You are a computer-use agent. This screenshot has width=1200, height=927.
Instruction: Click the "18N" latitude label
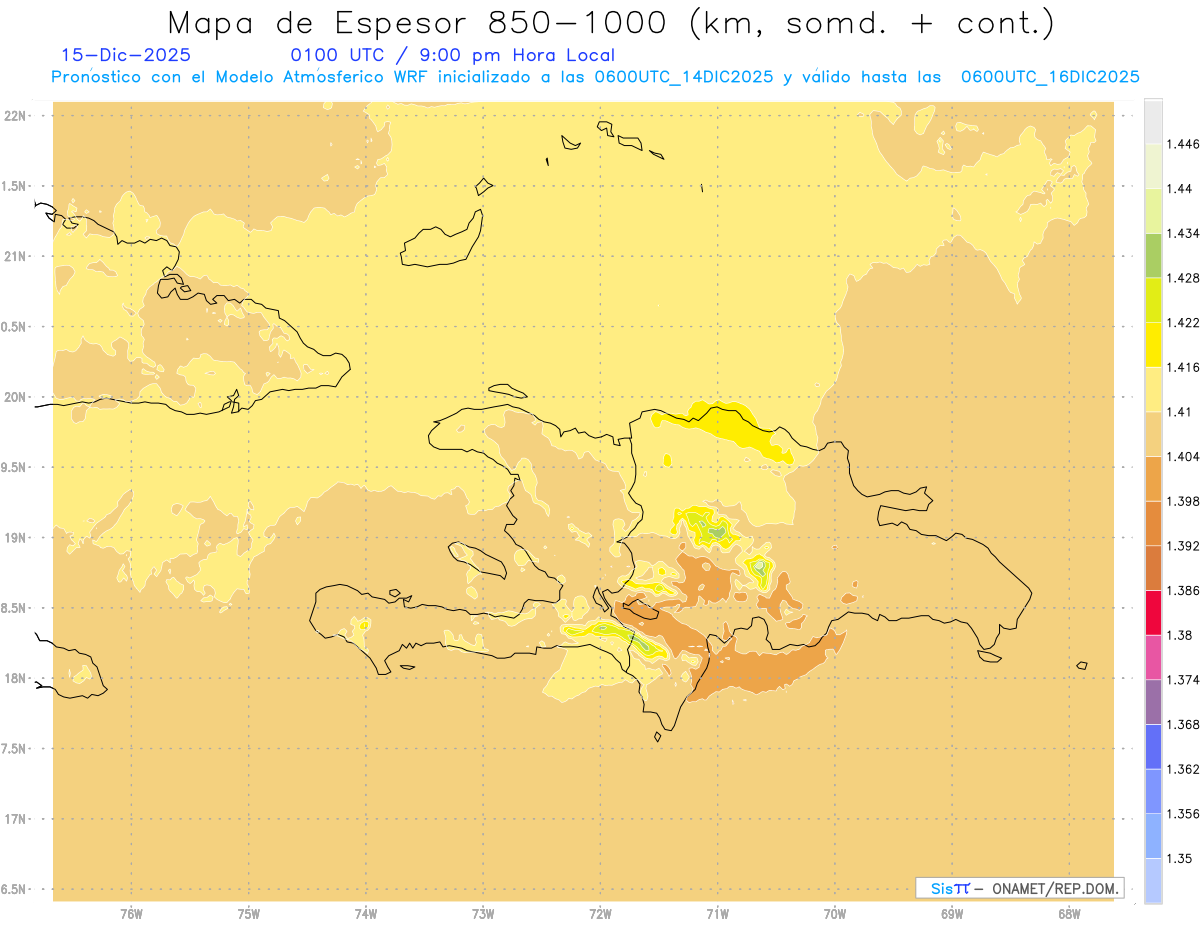click(x=14, y=678)
